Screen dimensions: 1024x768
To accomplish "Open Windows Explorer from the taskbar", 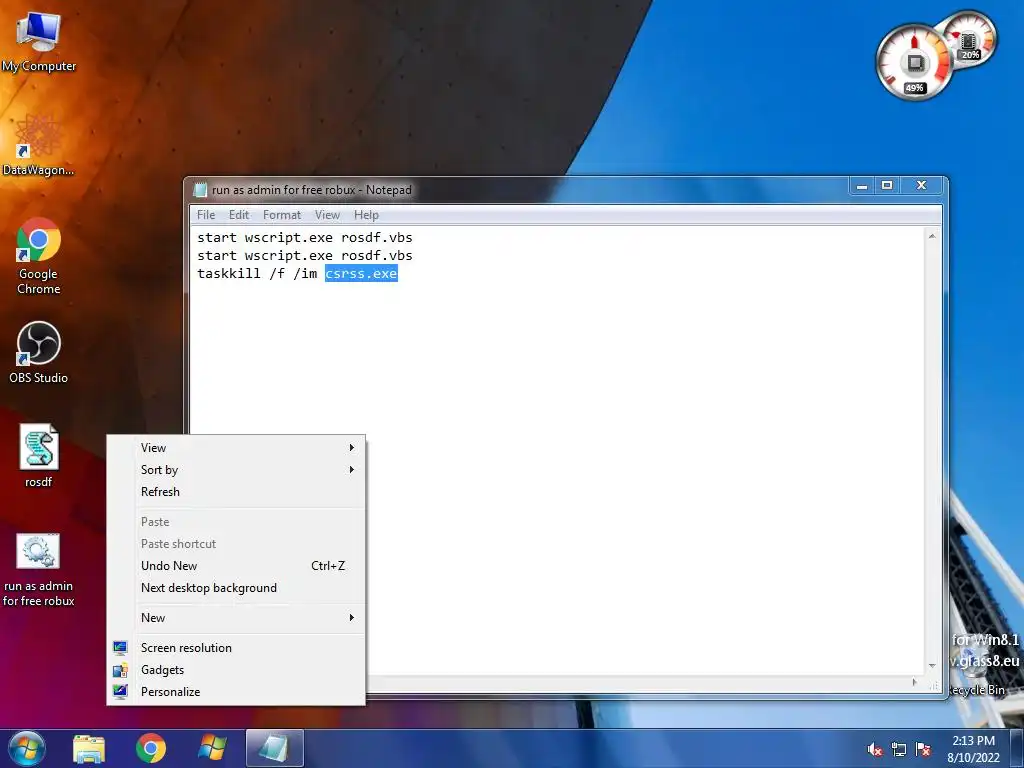I will pos(89,748).
